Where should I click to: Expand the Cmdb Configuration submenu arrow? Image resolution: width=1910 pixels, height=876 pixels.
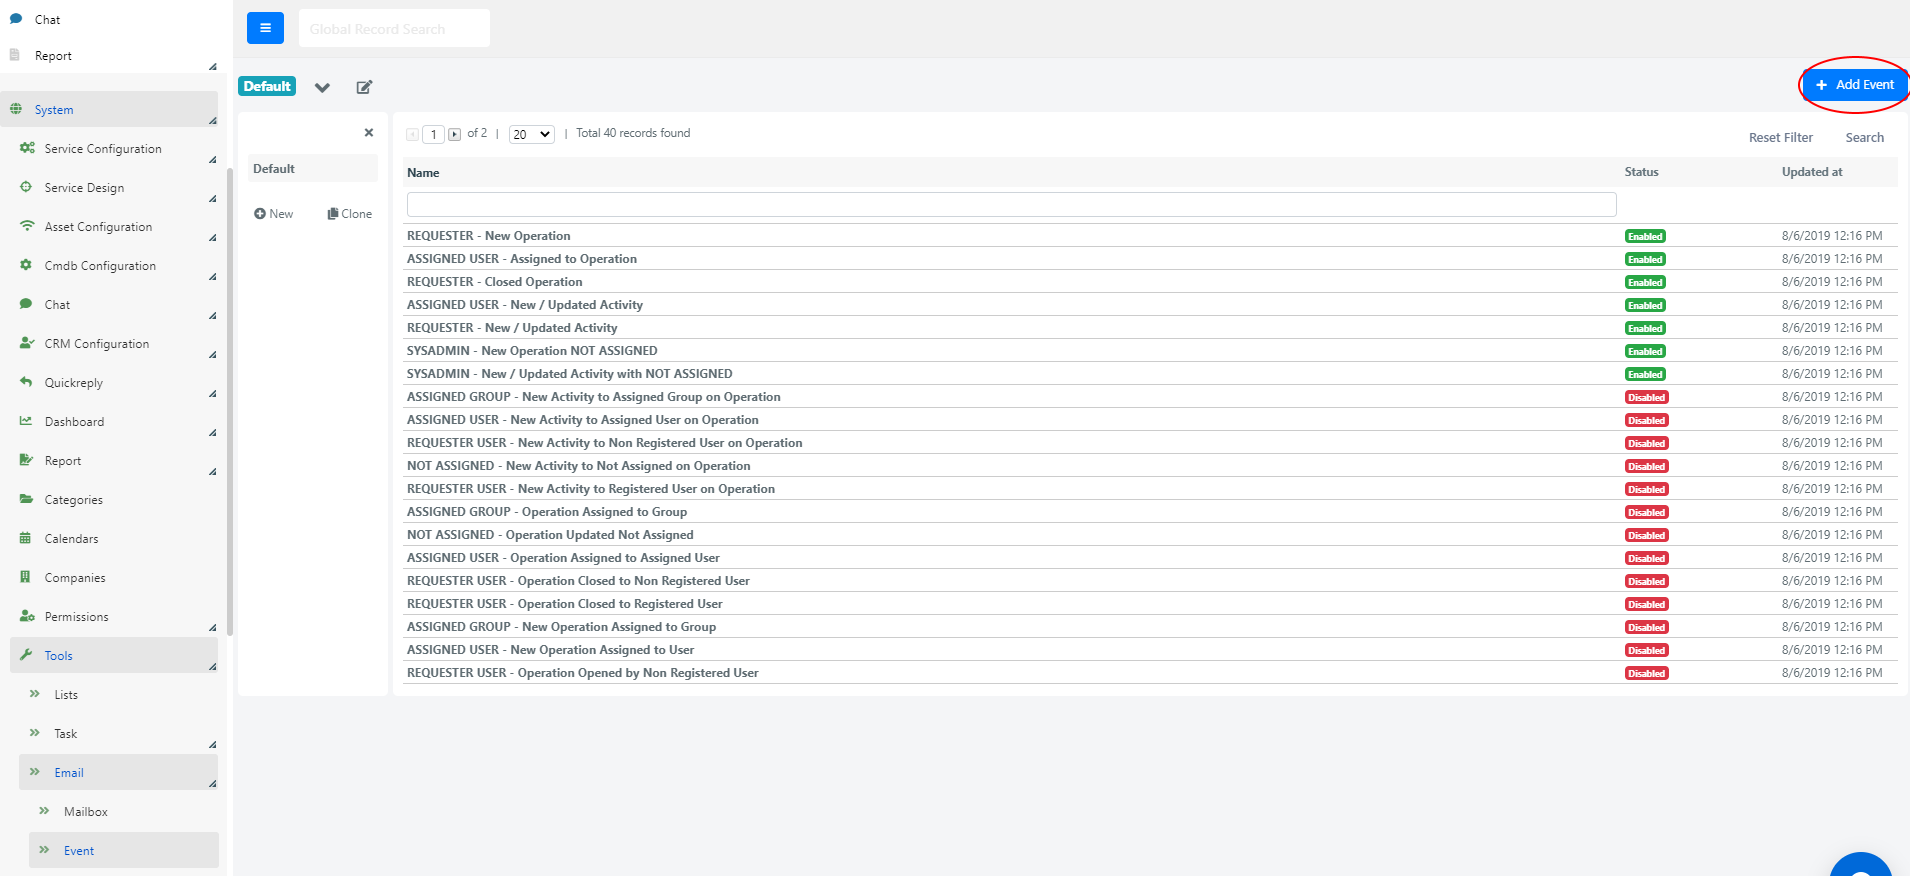[212, 276]
